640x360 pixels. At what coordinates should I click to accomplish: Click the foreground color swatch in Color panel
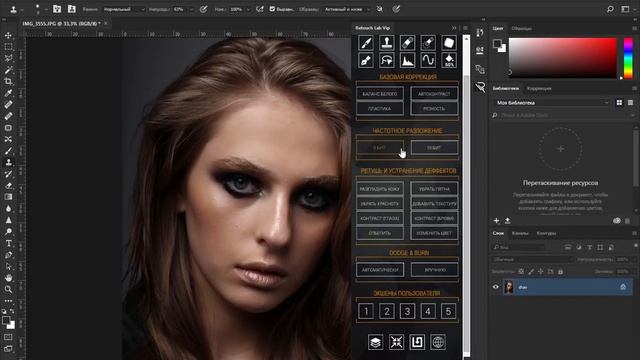(x=497, y=43)
